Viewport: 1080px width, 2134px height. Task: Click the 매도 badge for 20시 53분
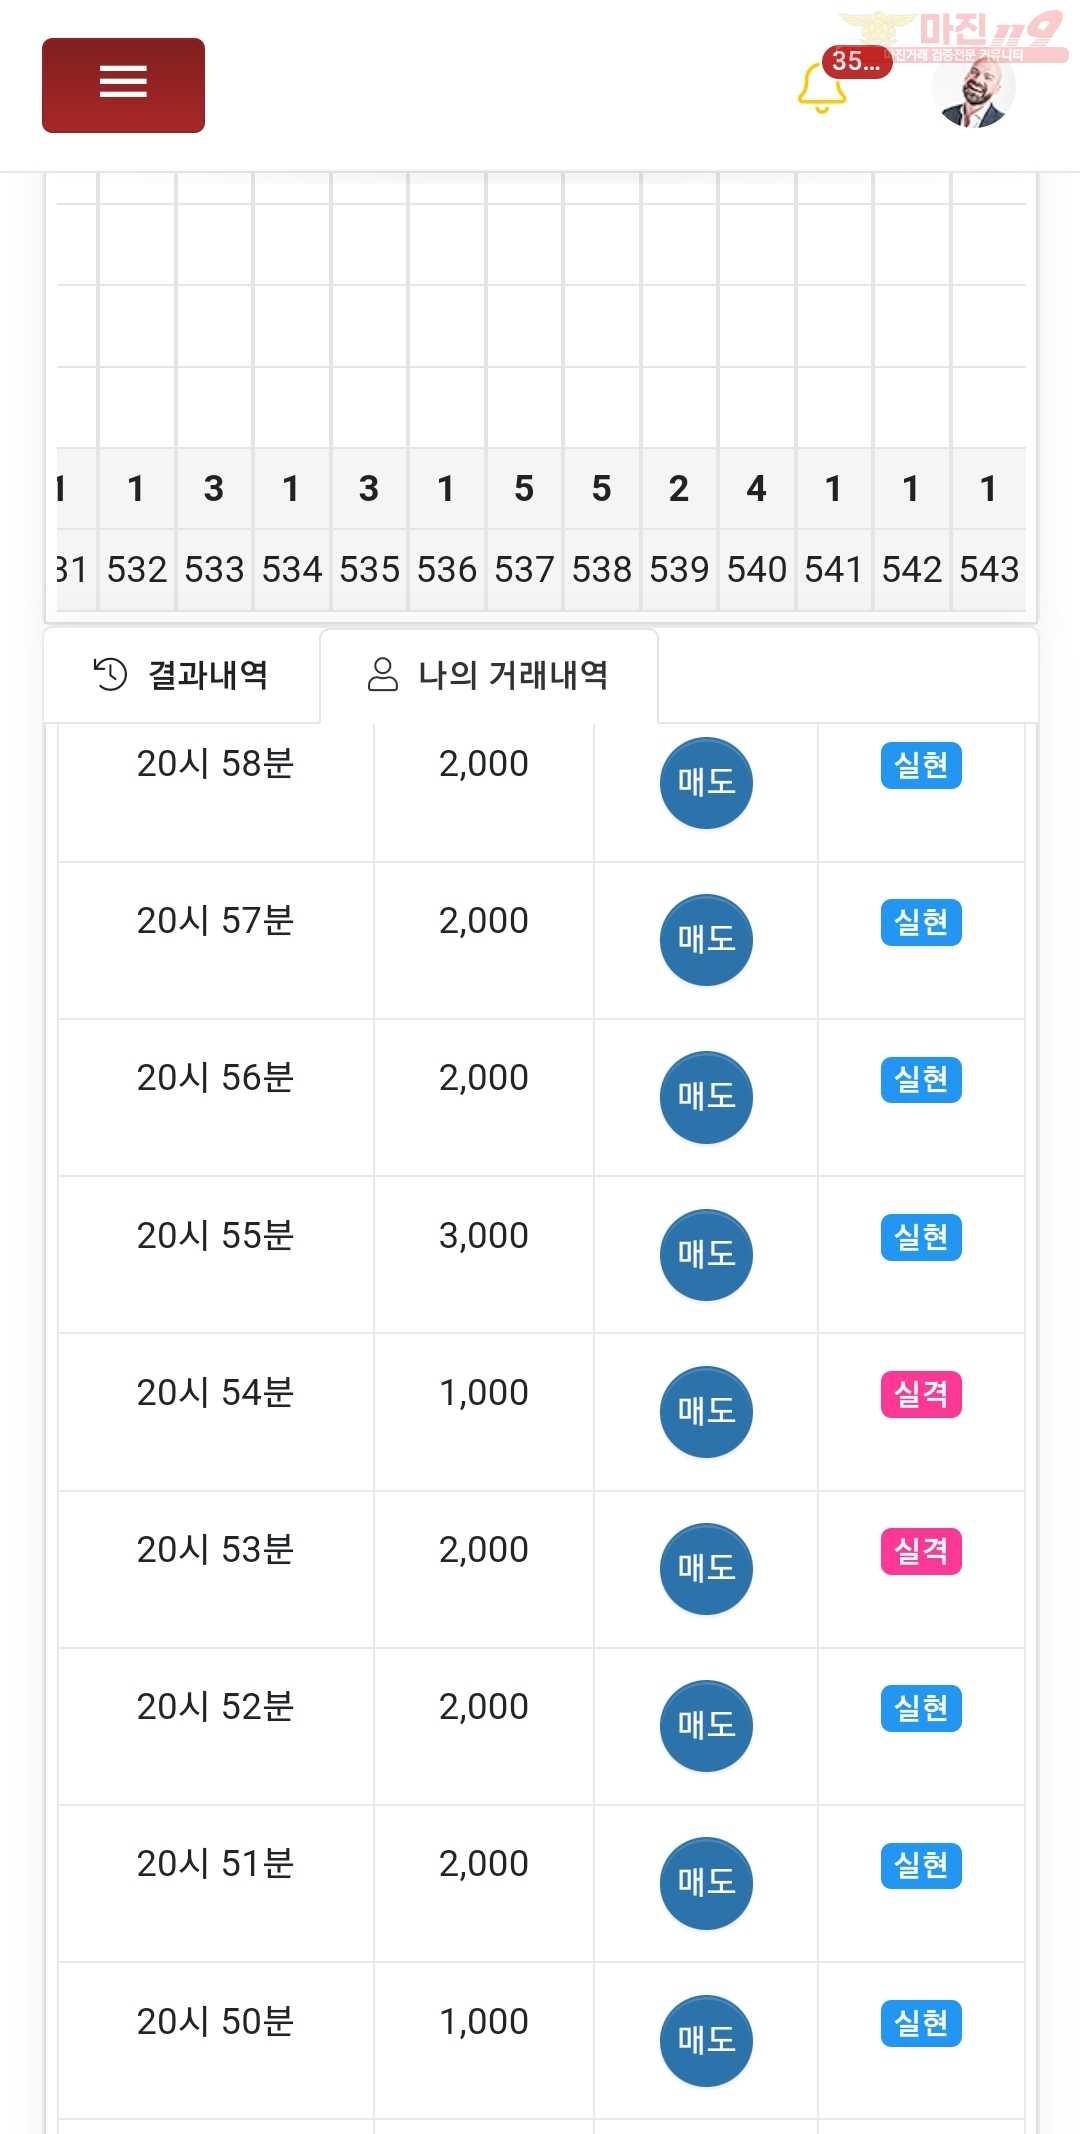click(x=706, y=1569)
